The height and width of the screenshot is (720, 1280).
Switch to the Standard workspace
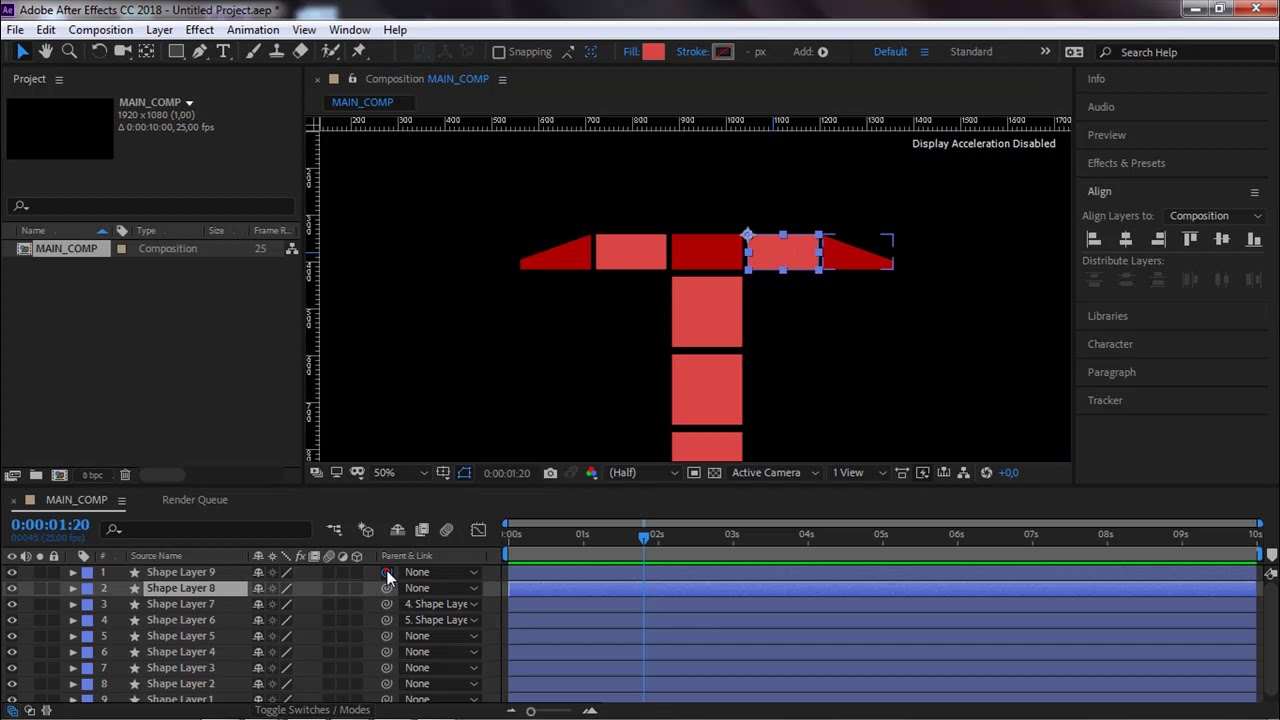[971, 52]
